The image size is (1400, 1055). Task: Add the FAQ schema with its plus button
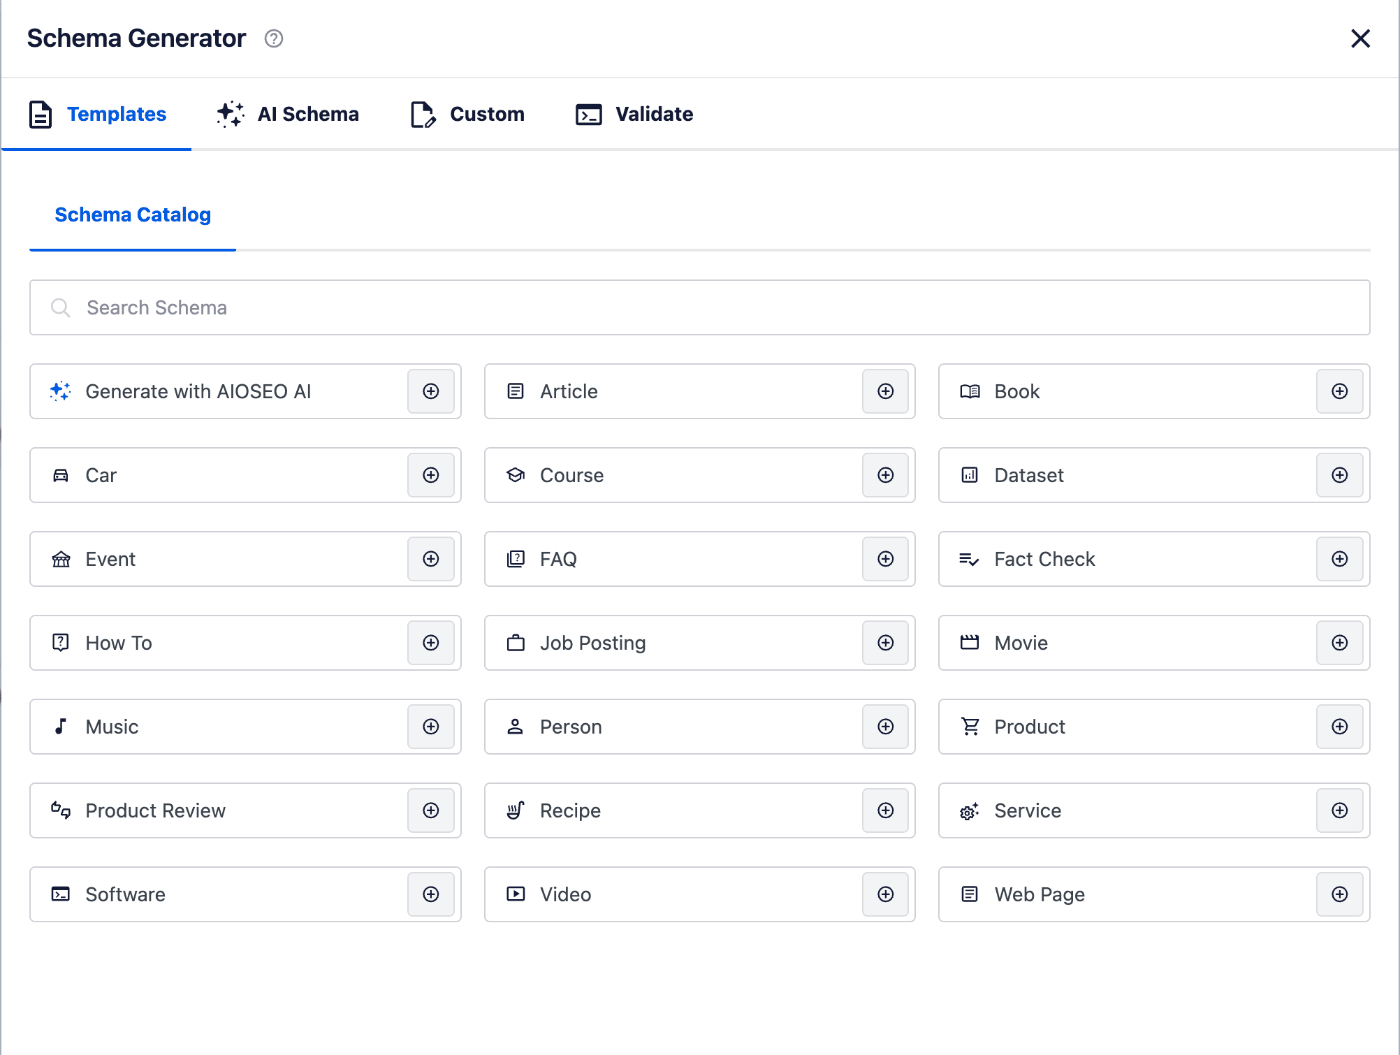(885, 559)
